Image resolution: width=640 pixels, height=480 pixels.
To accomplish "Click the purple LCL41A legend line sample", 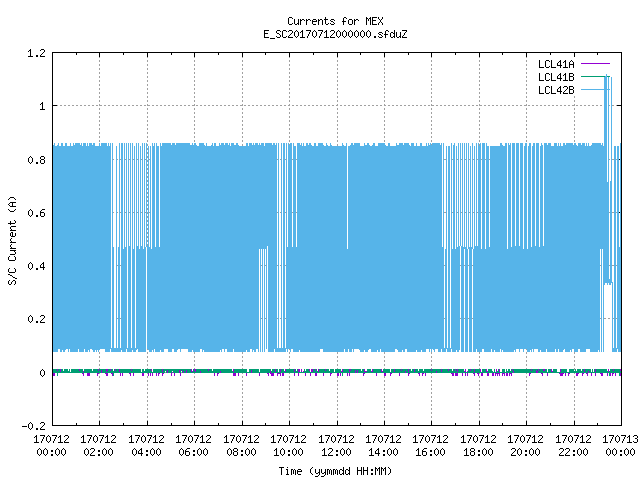I will [595, 64].
